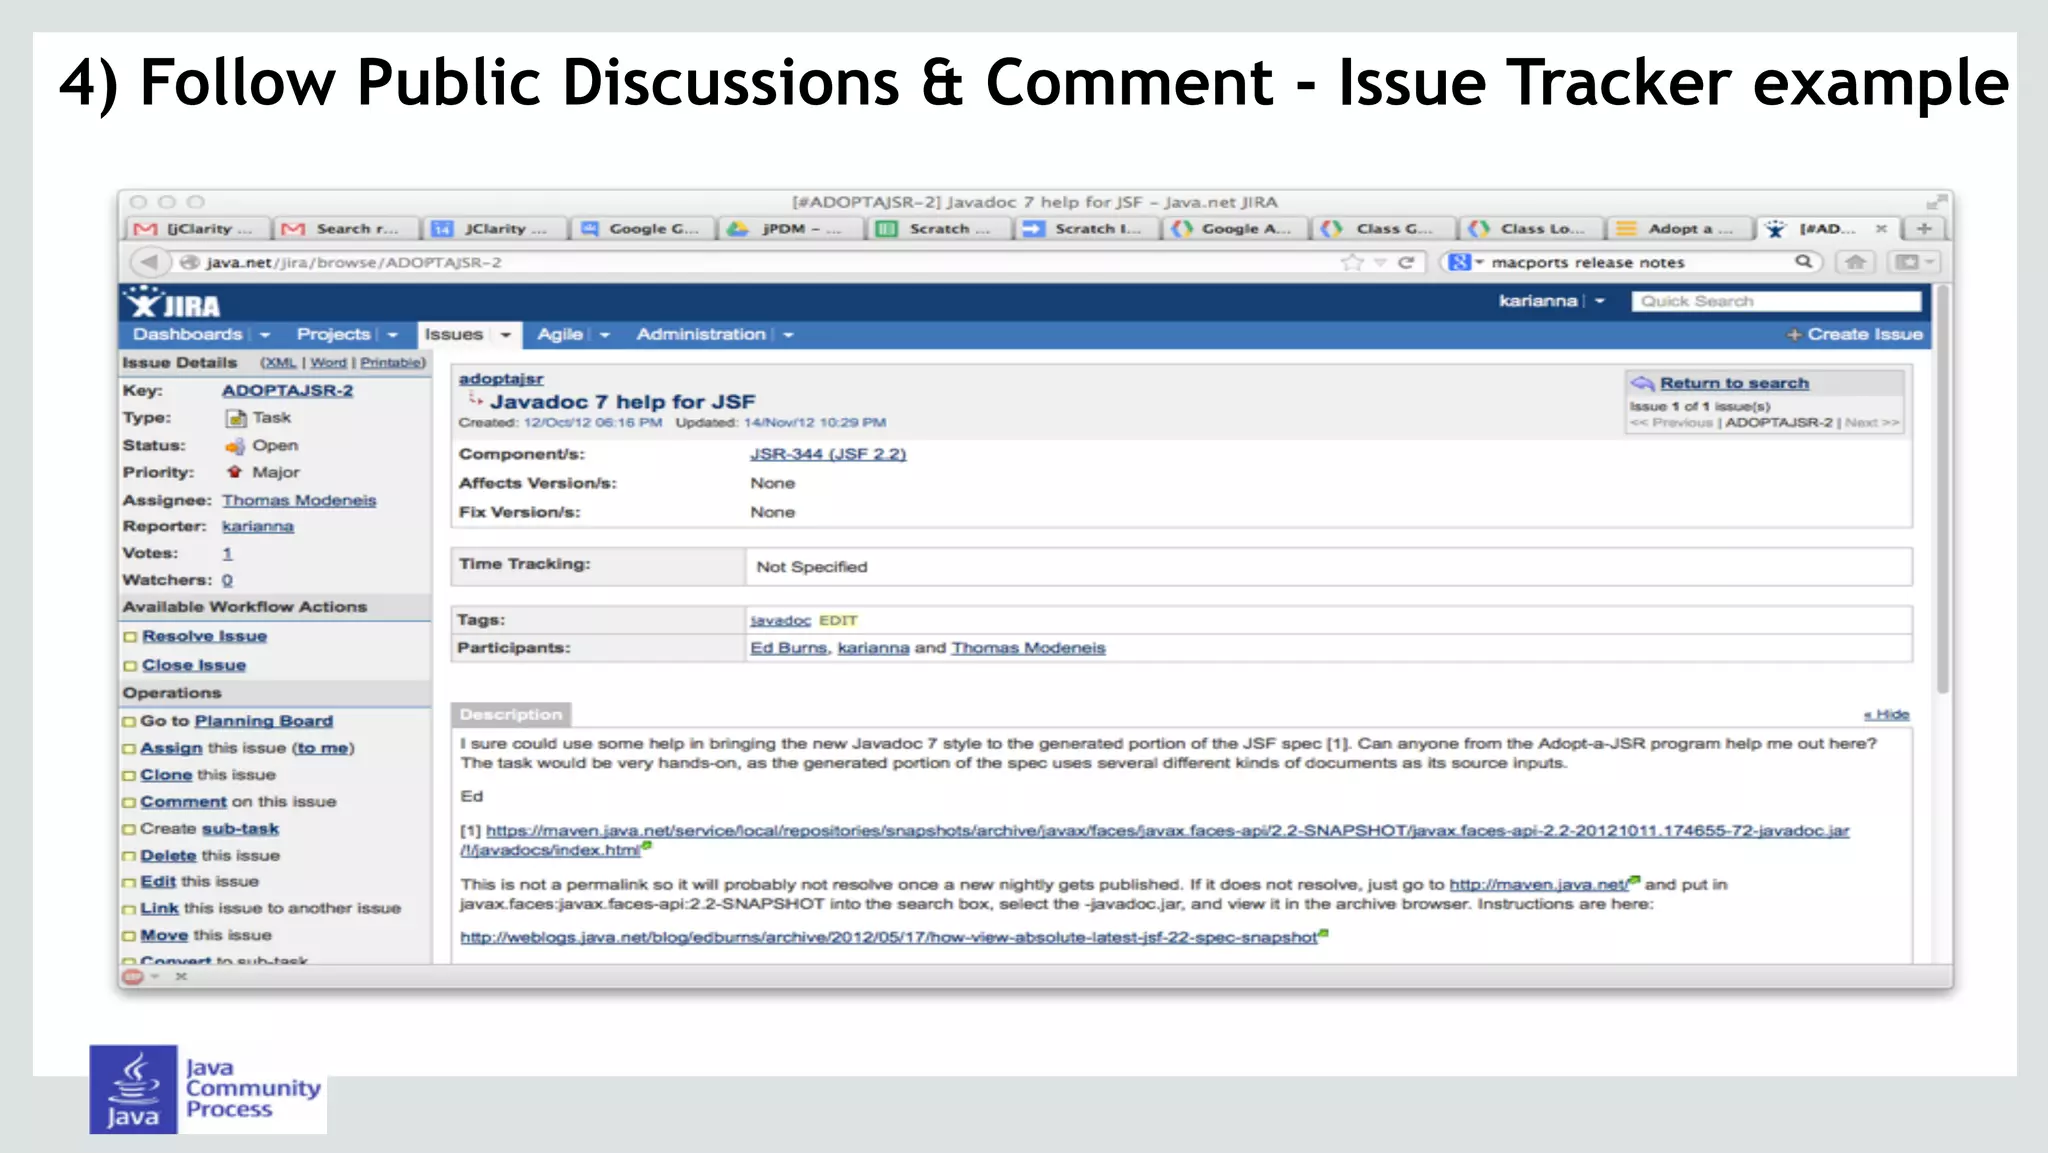The width and height of the screenshot is (2048, 1153).
Task: Click the Quick Search field
Action: pyautogui.click(x=1776, y=301)
